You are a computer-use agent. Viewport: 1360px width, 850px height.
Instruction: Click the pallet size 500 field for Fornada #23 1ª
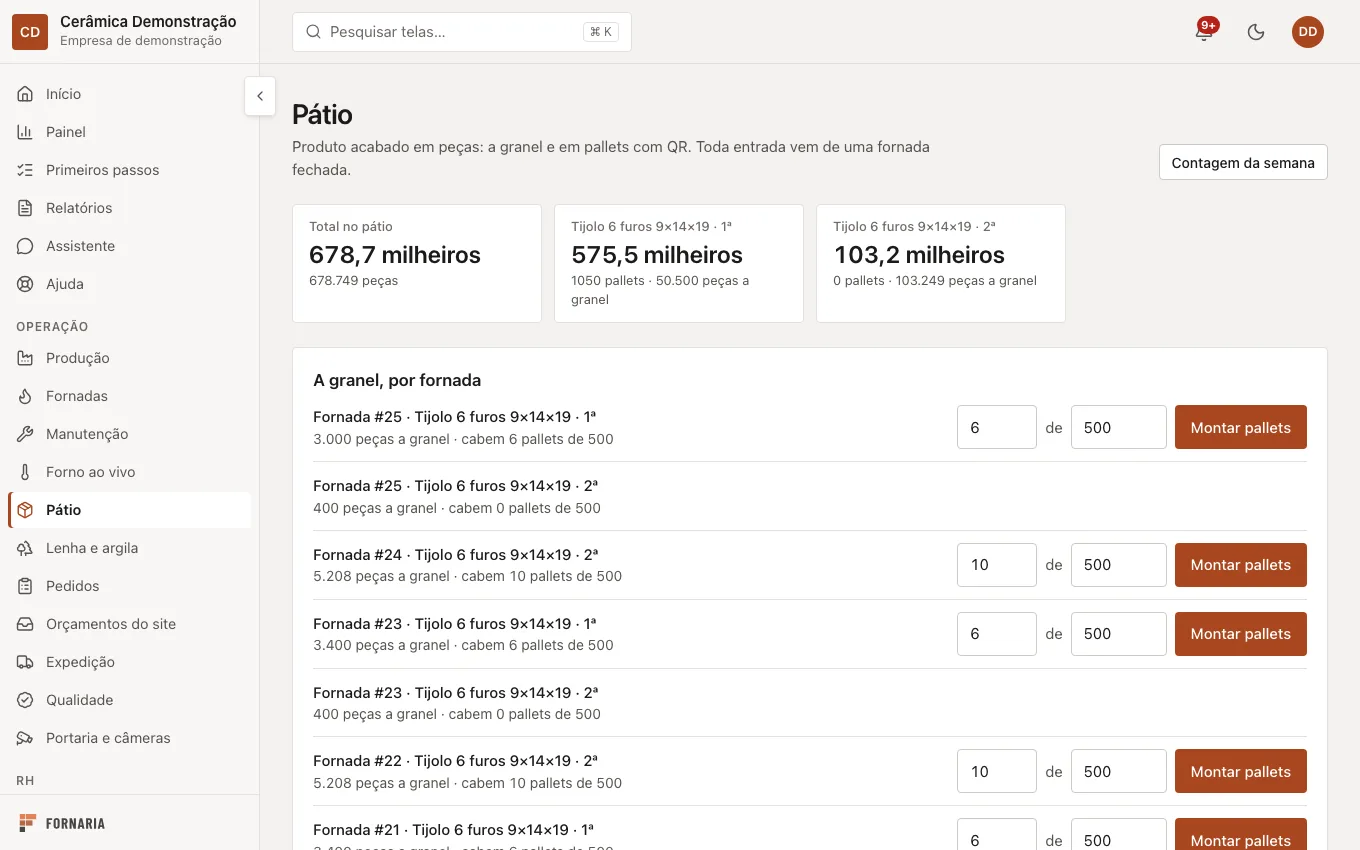pos(1119,634)
